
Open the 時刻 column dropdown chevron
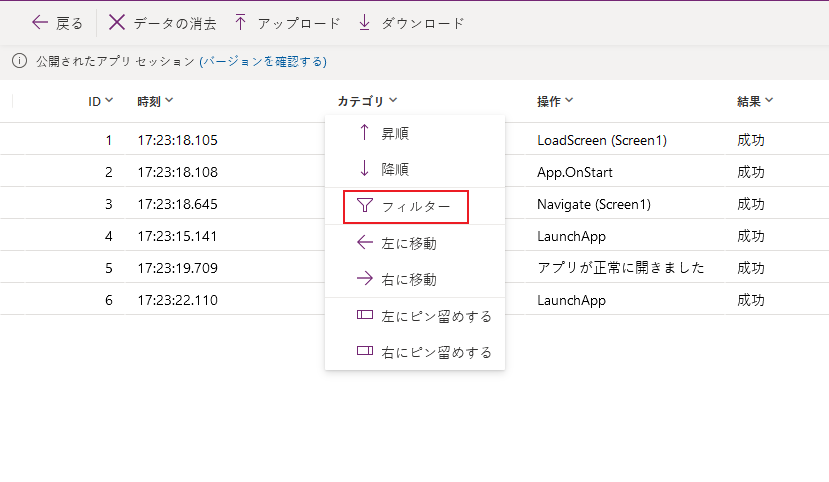[x=169, y=100]
